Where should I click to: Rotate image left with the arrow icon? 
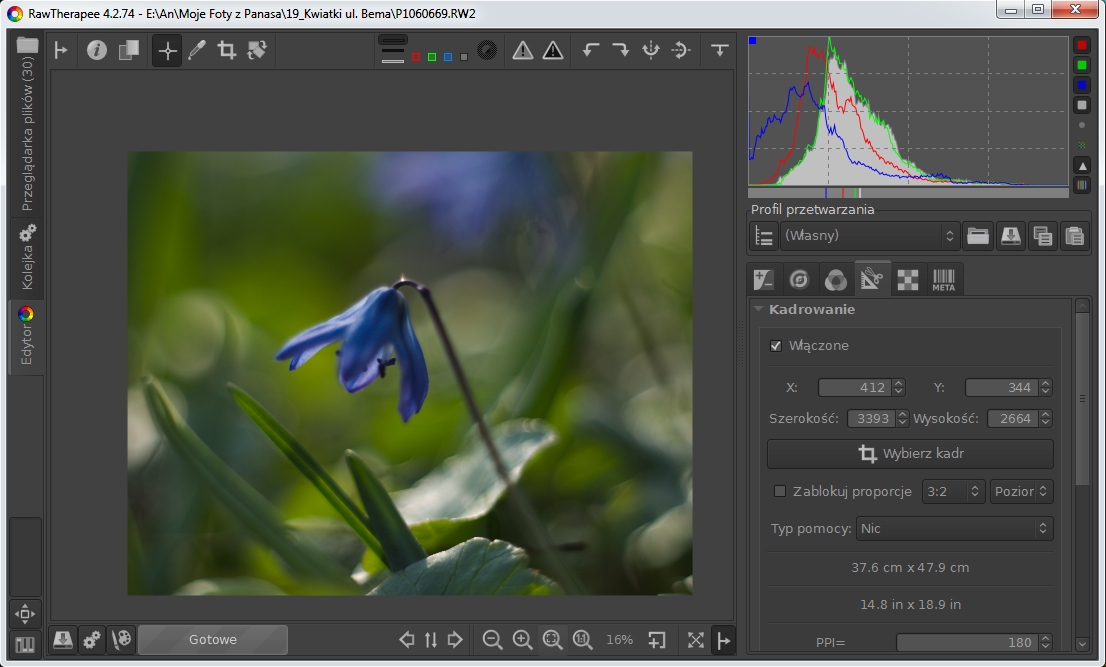click(591, 50)
